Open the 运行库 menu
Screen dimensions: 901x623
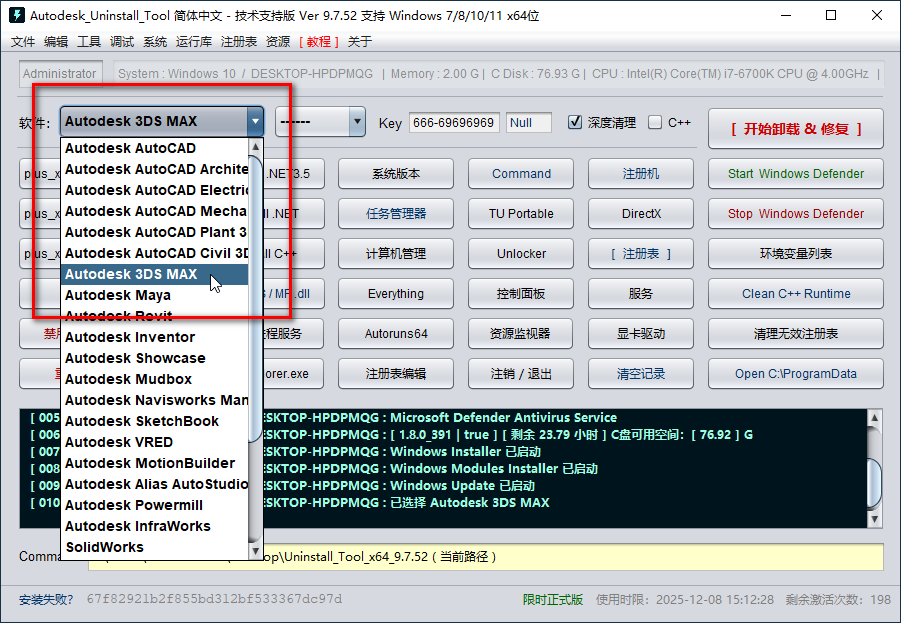point(194,41)
